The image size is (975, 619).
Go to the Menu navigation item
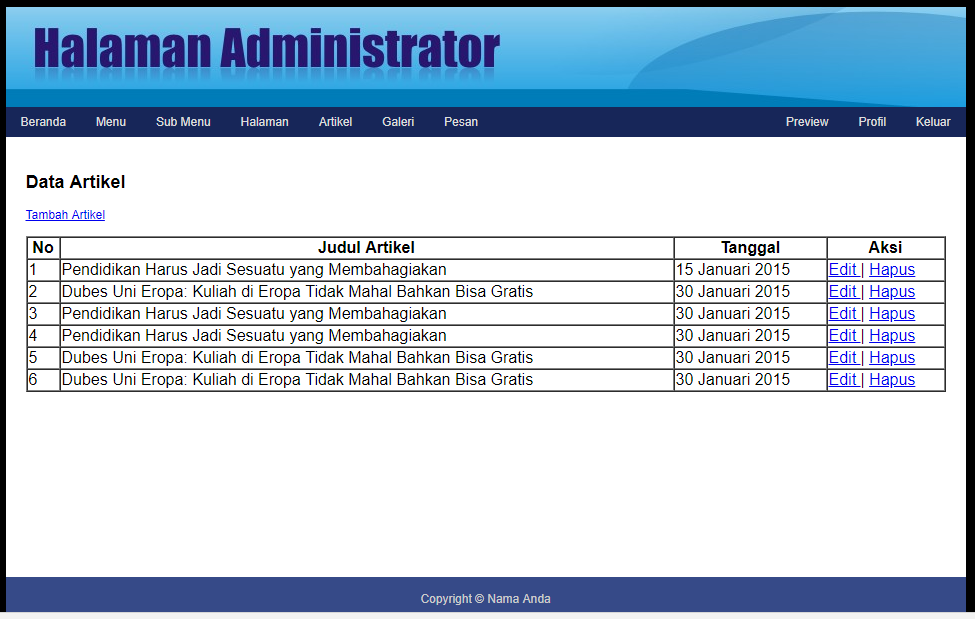111,122
